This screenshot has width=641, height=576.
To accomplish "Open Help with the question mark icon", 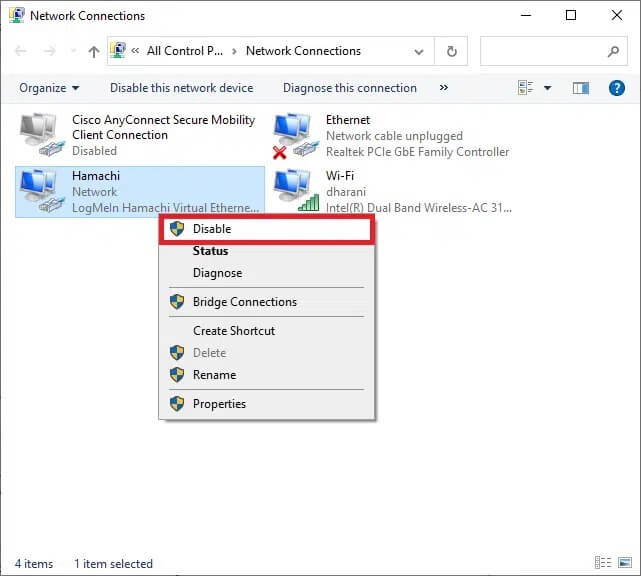I will (616, 88).
